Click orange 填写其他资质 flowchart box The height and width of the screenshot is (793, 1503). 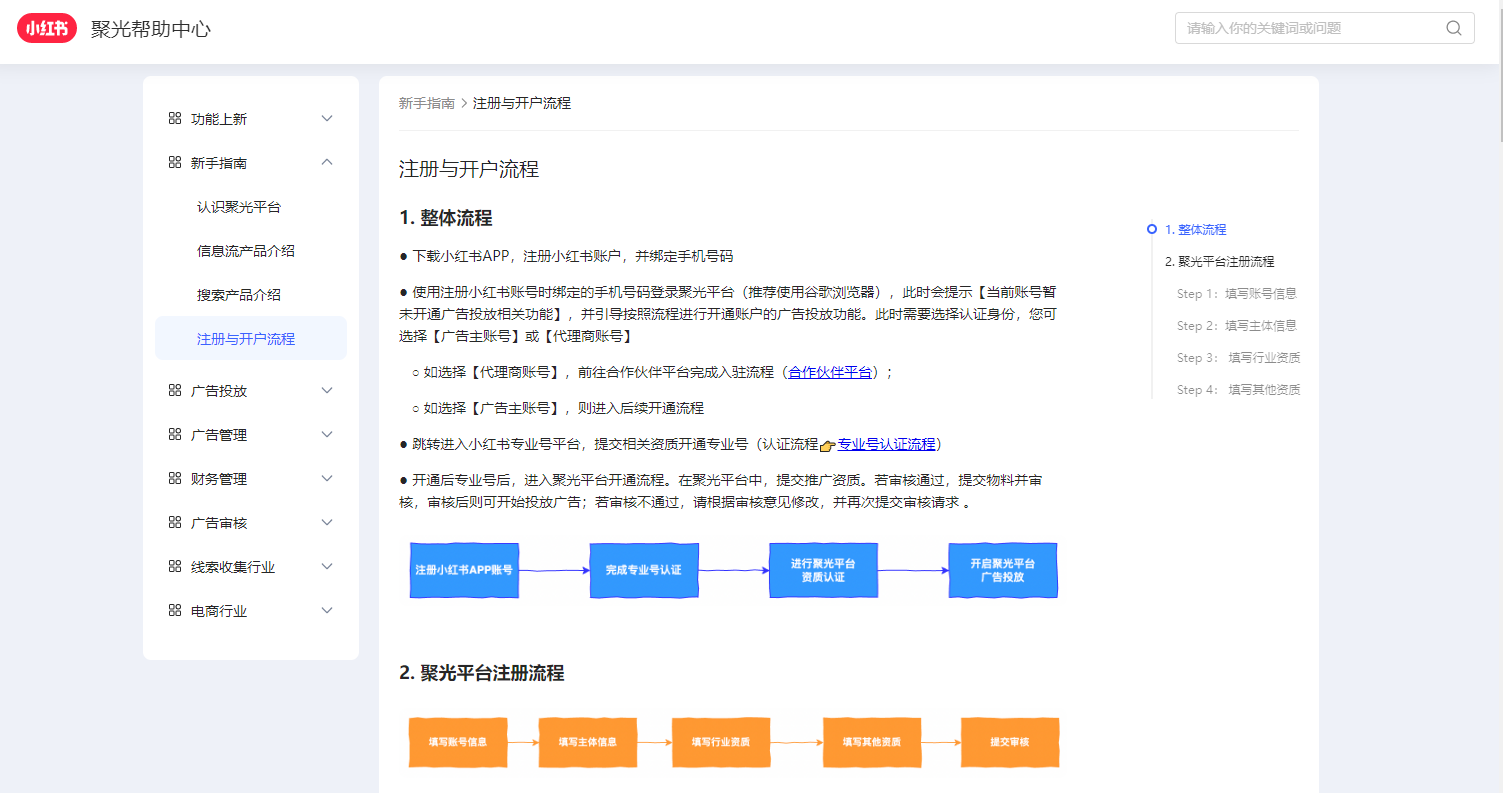click(x=872, y=742)
